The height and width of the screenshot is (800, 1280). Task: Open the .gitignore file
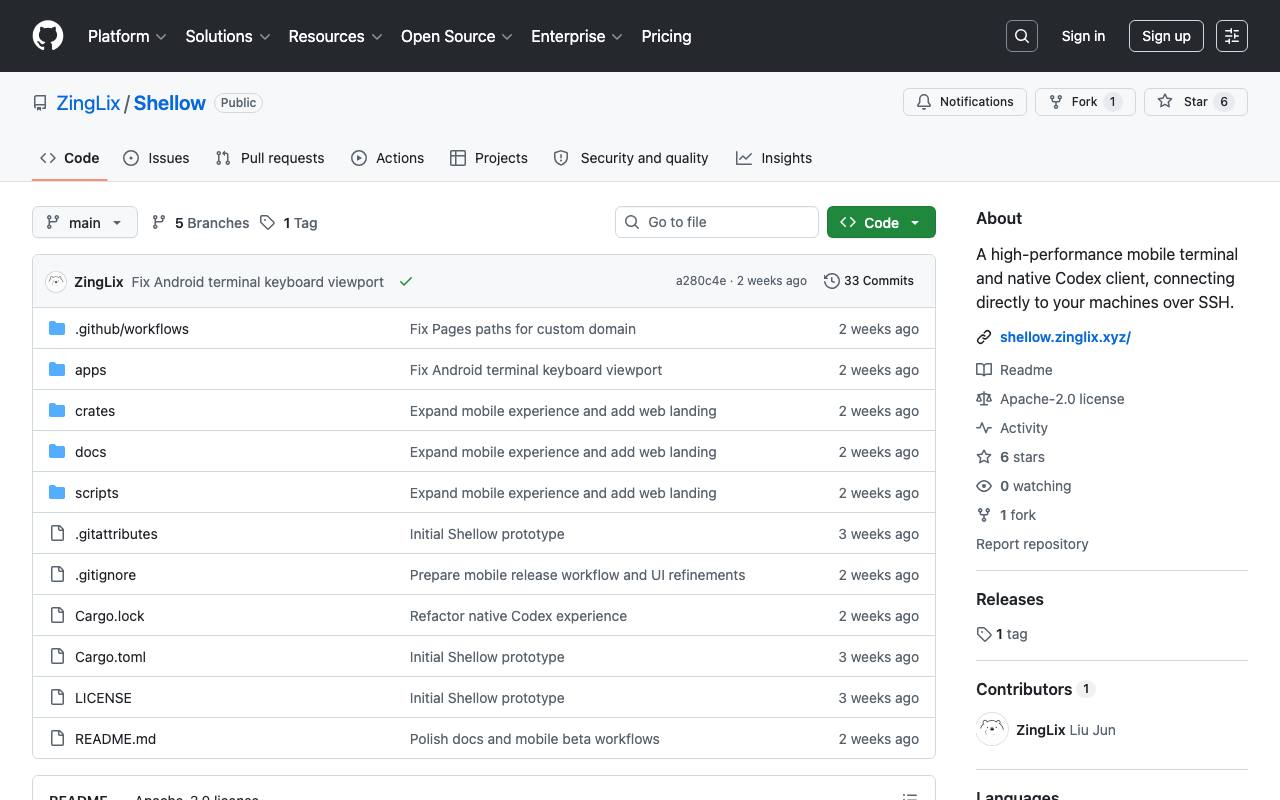(105, 575)
